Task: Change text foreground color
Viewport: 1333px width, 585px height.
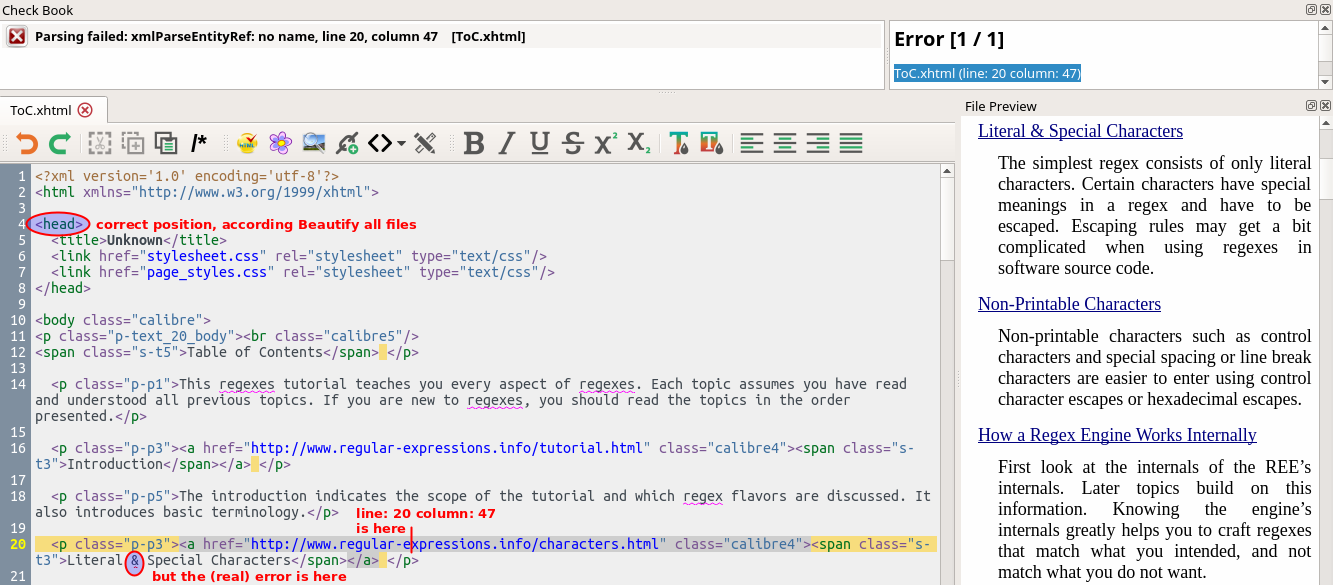Action: (x=679, y=143)
